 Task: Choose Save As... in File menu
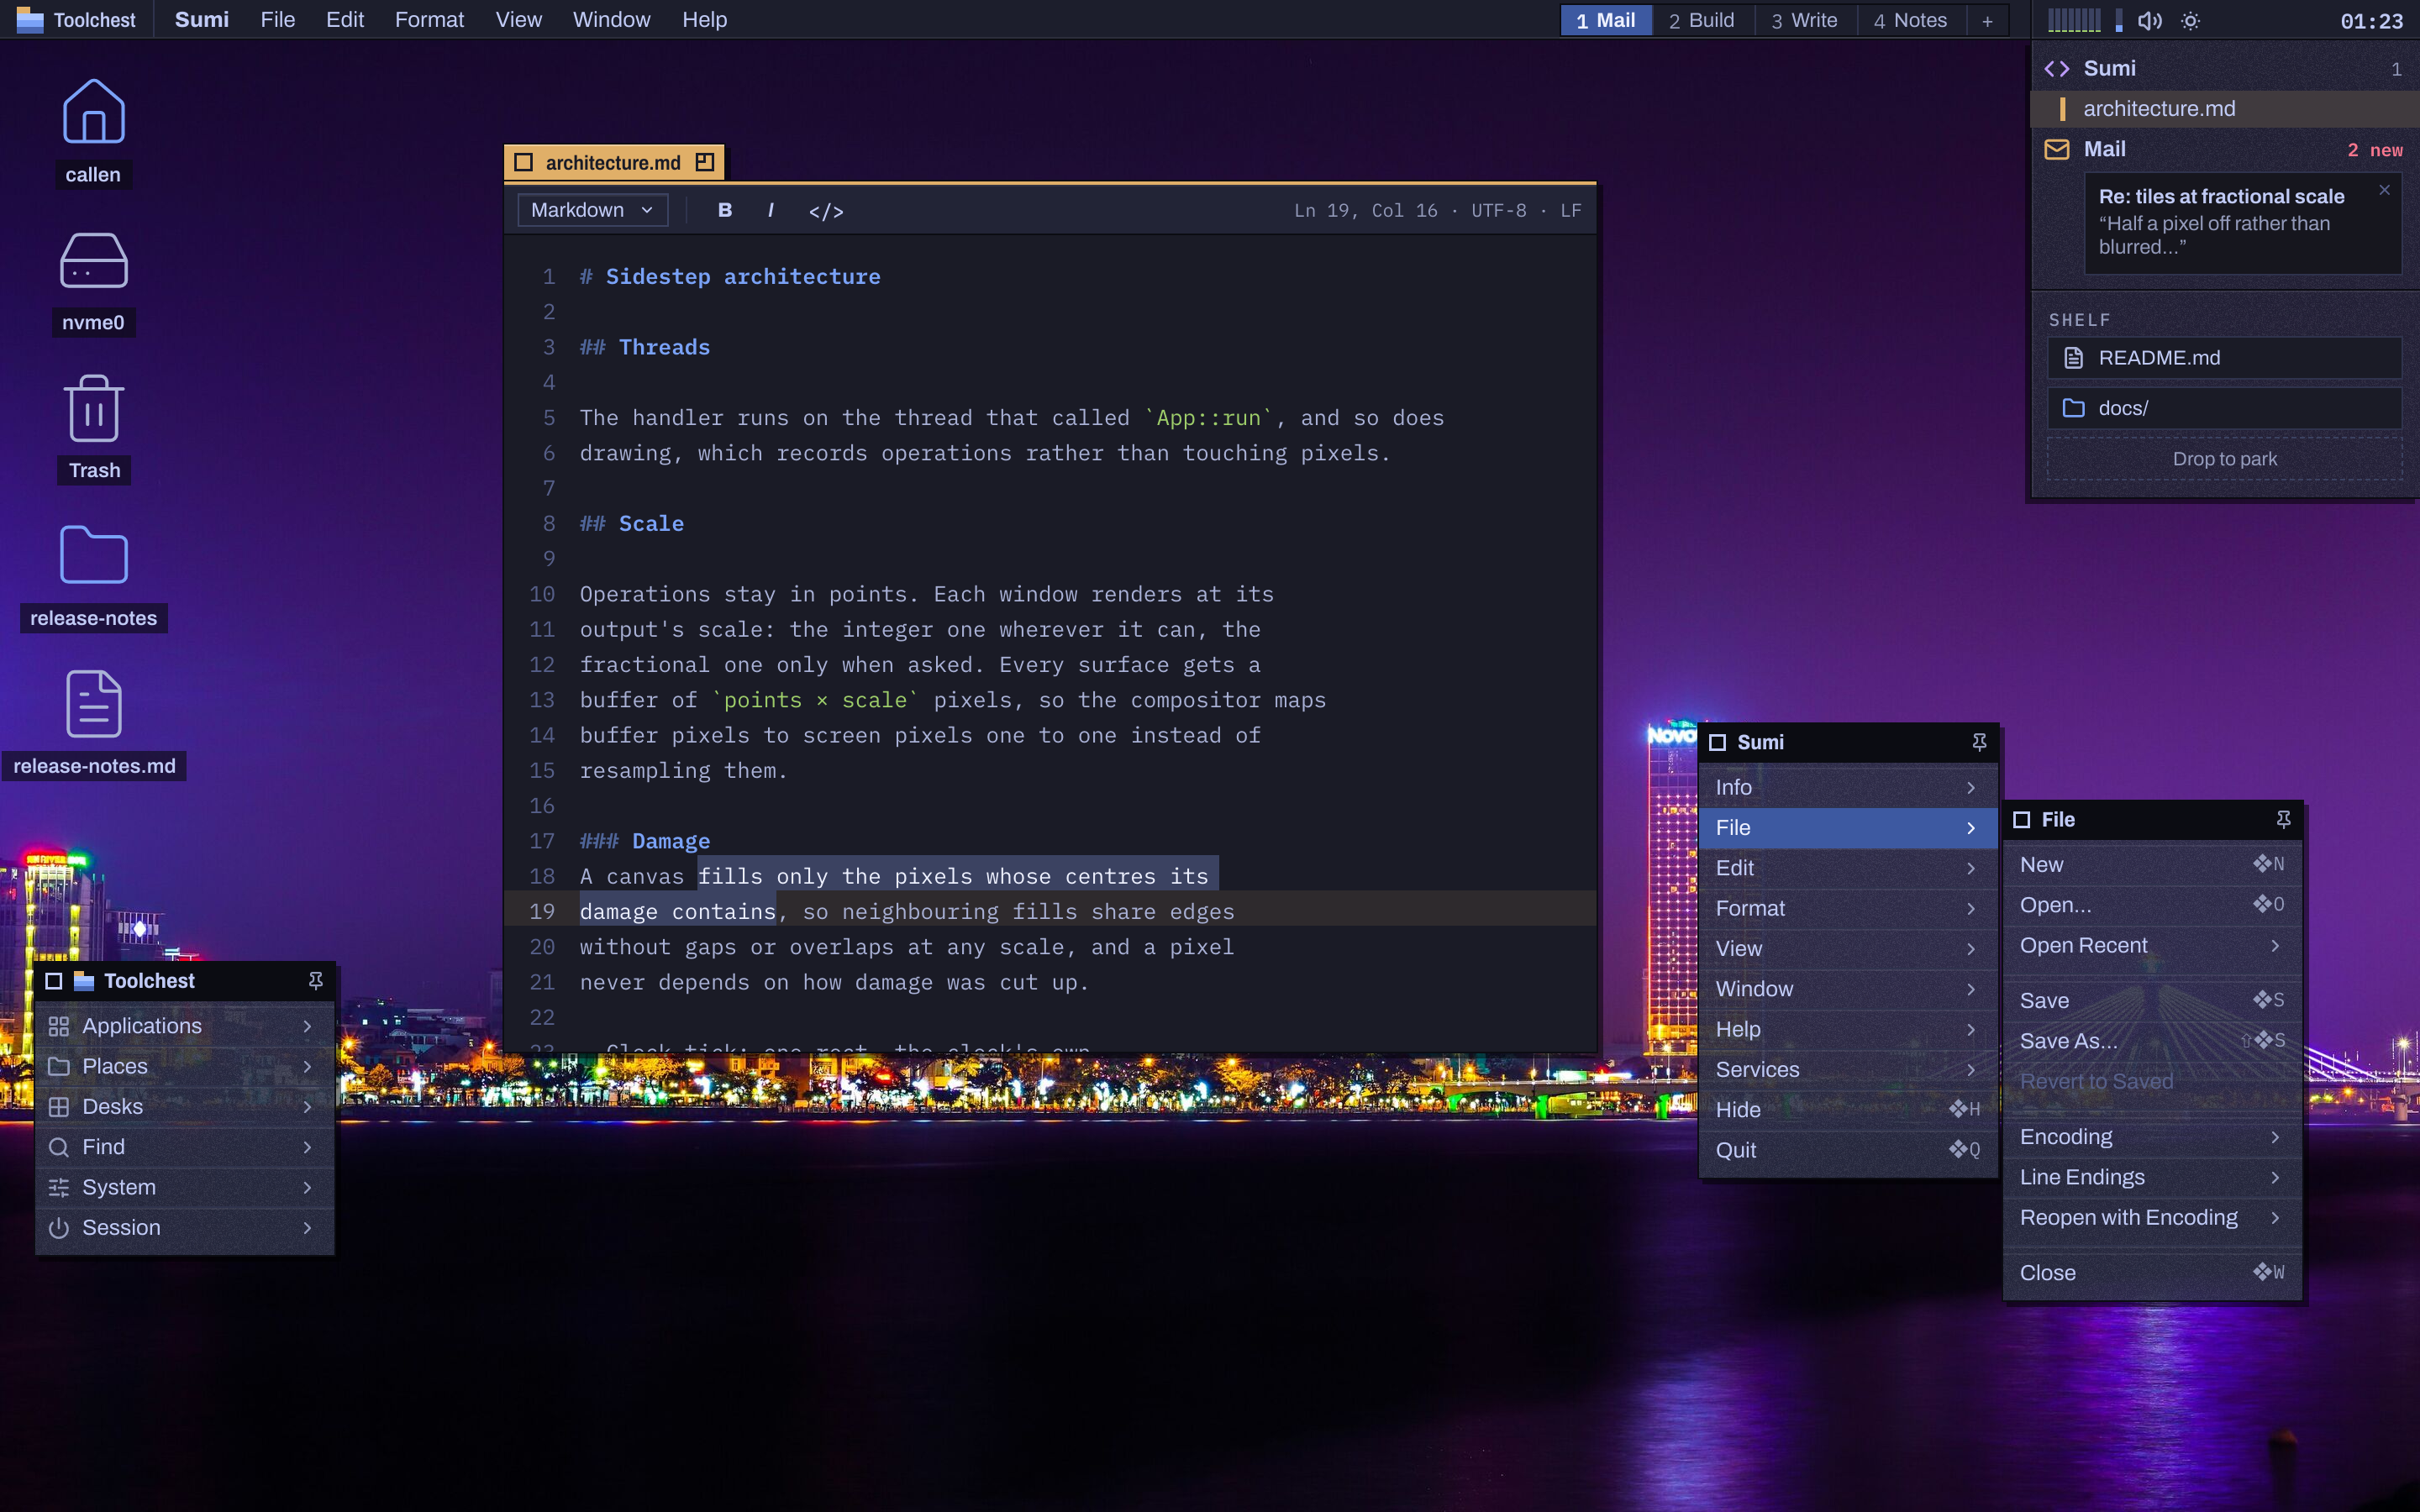(2152, 1041)
